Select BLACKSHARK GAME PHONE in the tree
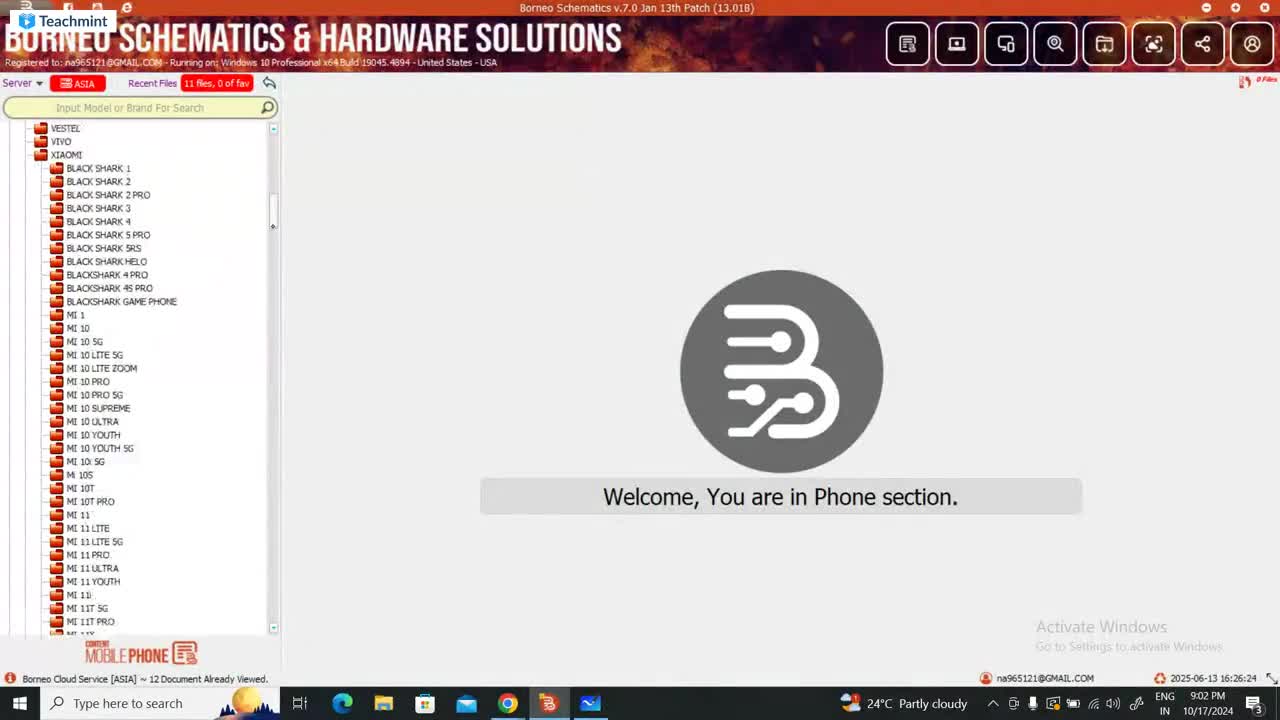This screenshot has height=720, width=1280. click(121, 302)
